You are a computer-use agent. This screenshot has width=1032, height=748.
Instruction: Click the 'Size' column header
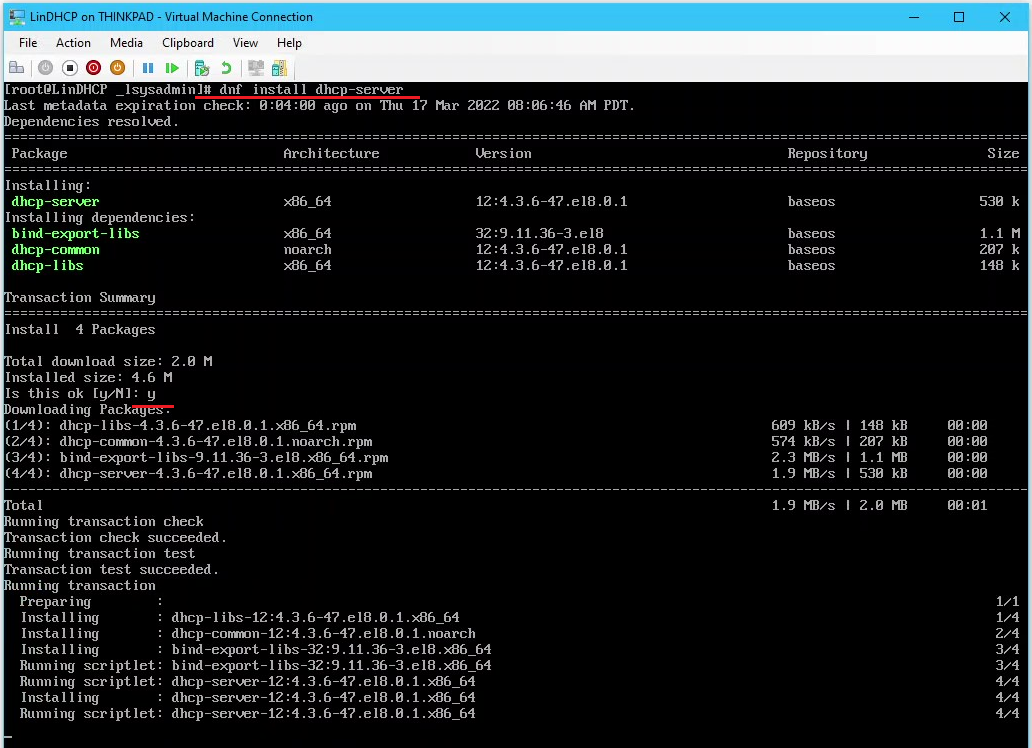click(x=1003, y=153)
